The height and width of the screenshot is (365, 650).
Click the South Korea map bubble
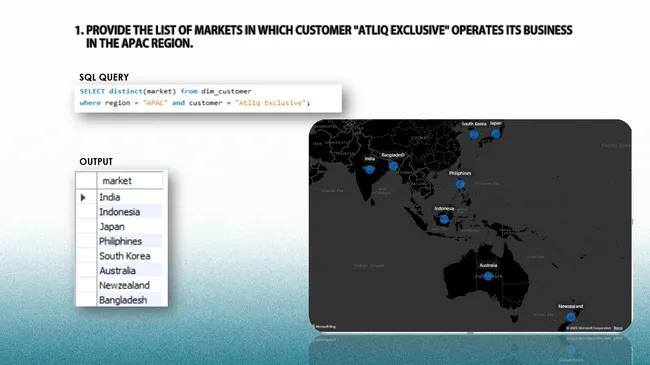[474, 134]
